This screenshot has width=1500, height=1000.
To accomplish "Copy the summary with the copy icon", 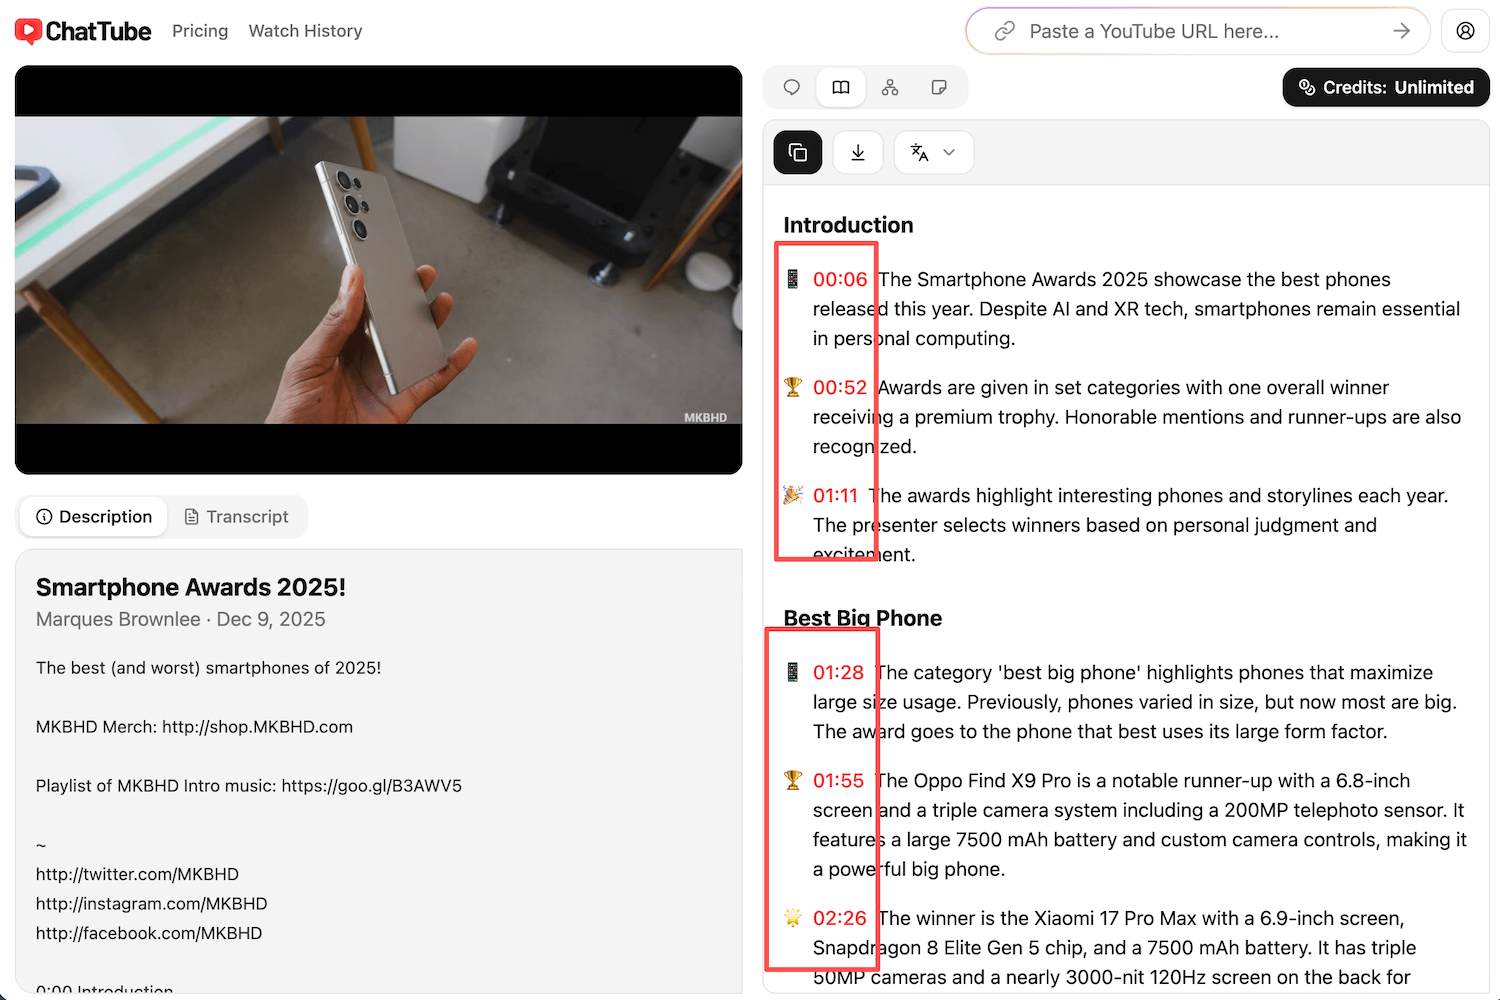I will point(797,152).
